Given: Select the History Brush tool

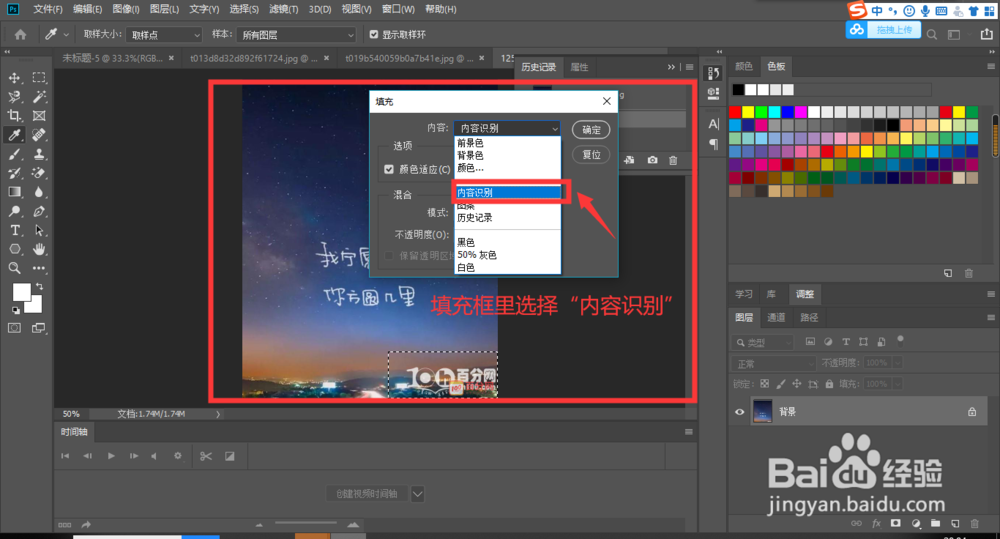Looking at the screenshot, I should [14, 173].
